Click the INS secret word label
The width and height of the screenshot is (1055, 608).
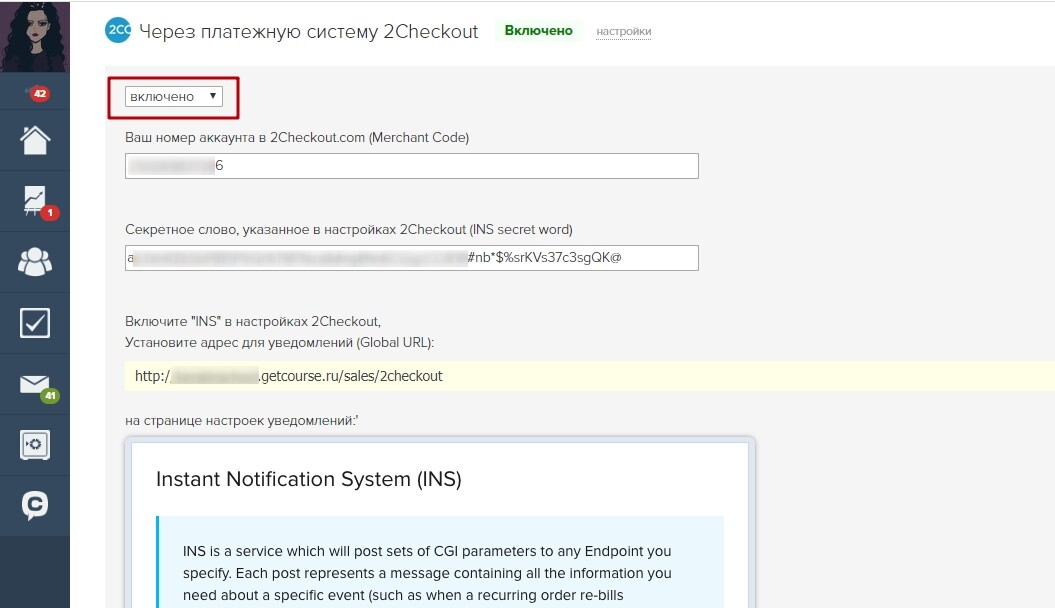tap(349, 229)
